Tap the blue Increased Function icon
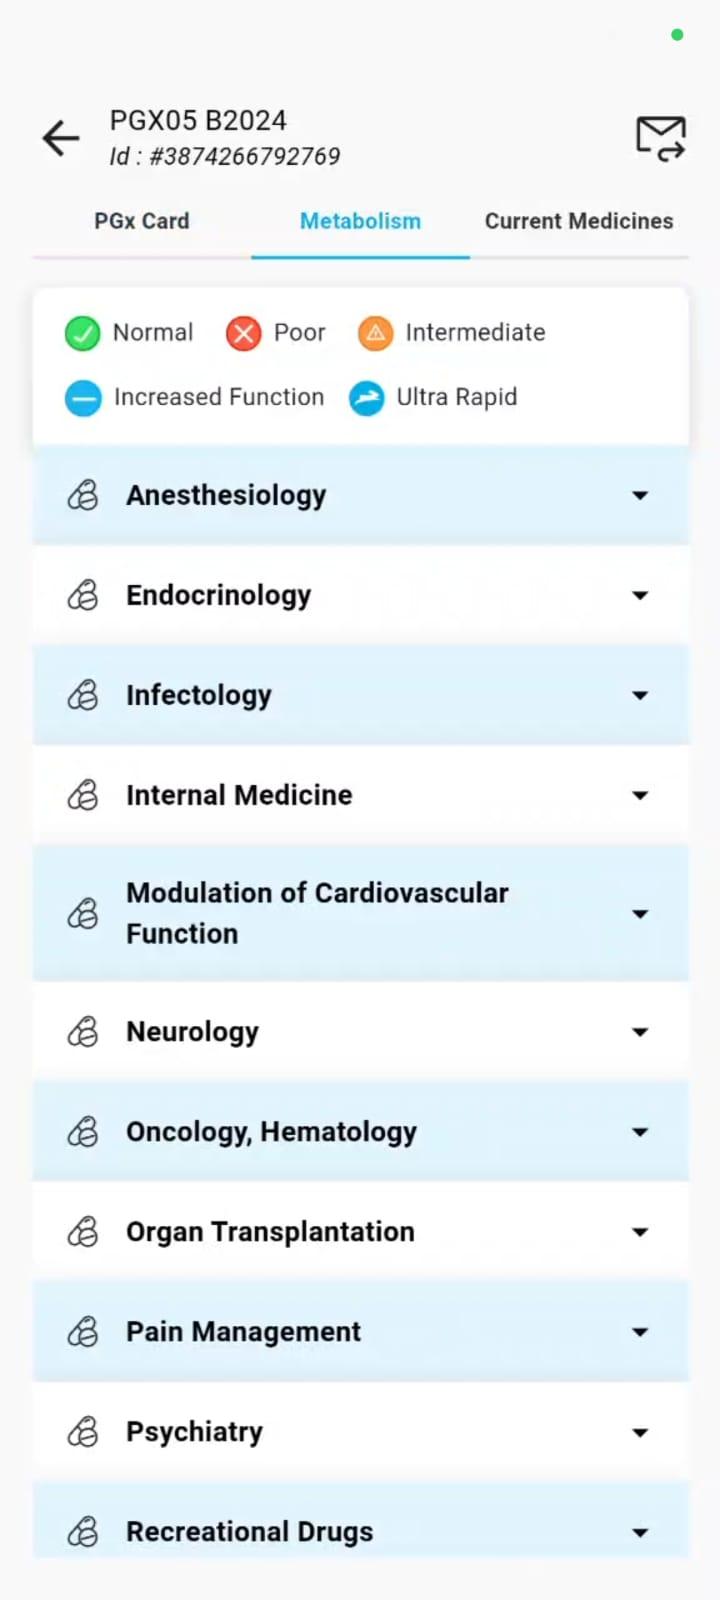Viewport: 720px width, 1600px height. coord(83,398)
